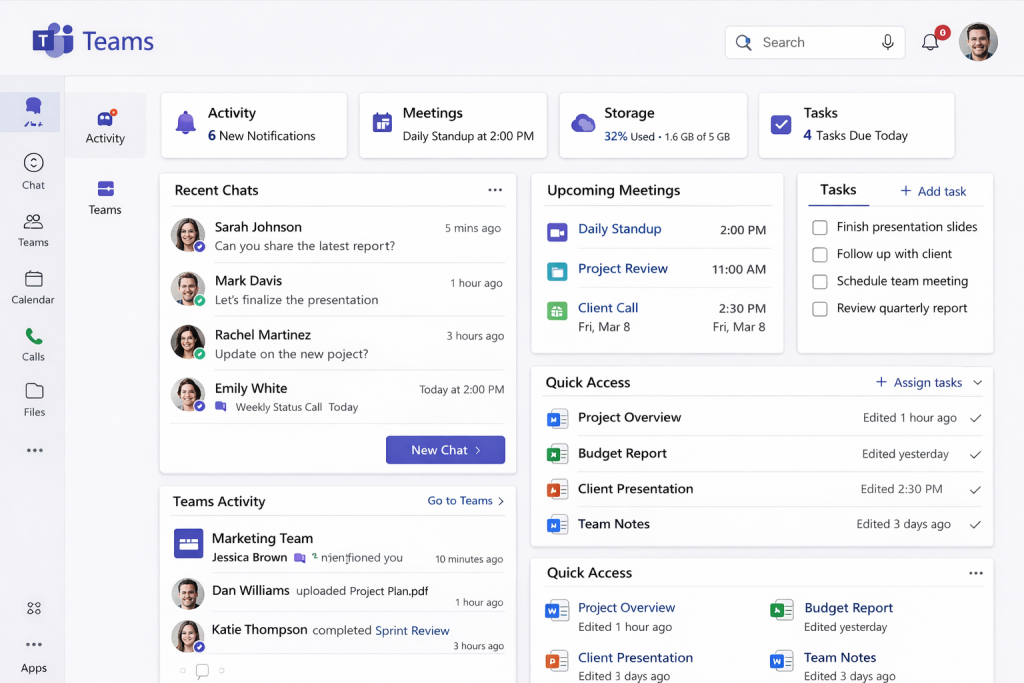Check the Follow up with client task
1024x683 pixels.
[820, 255]
